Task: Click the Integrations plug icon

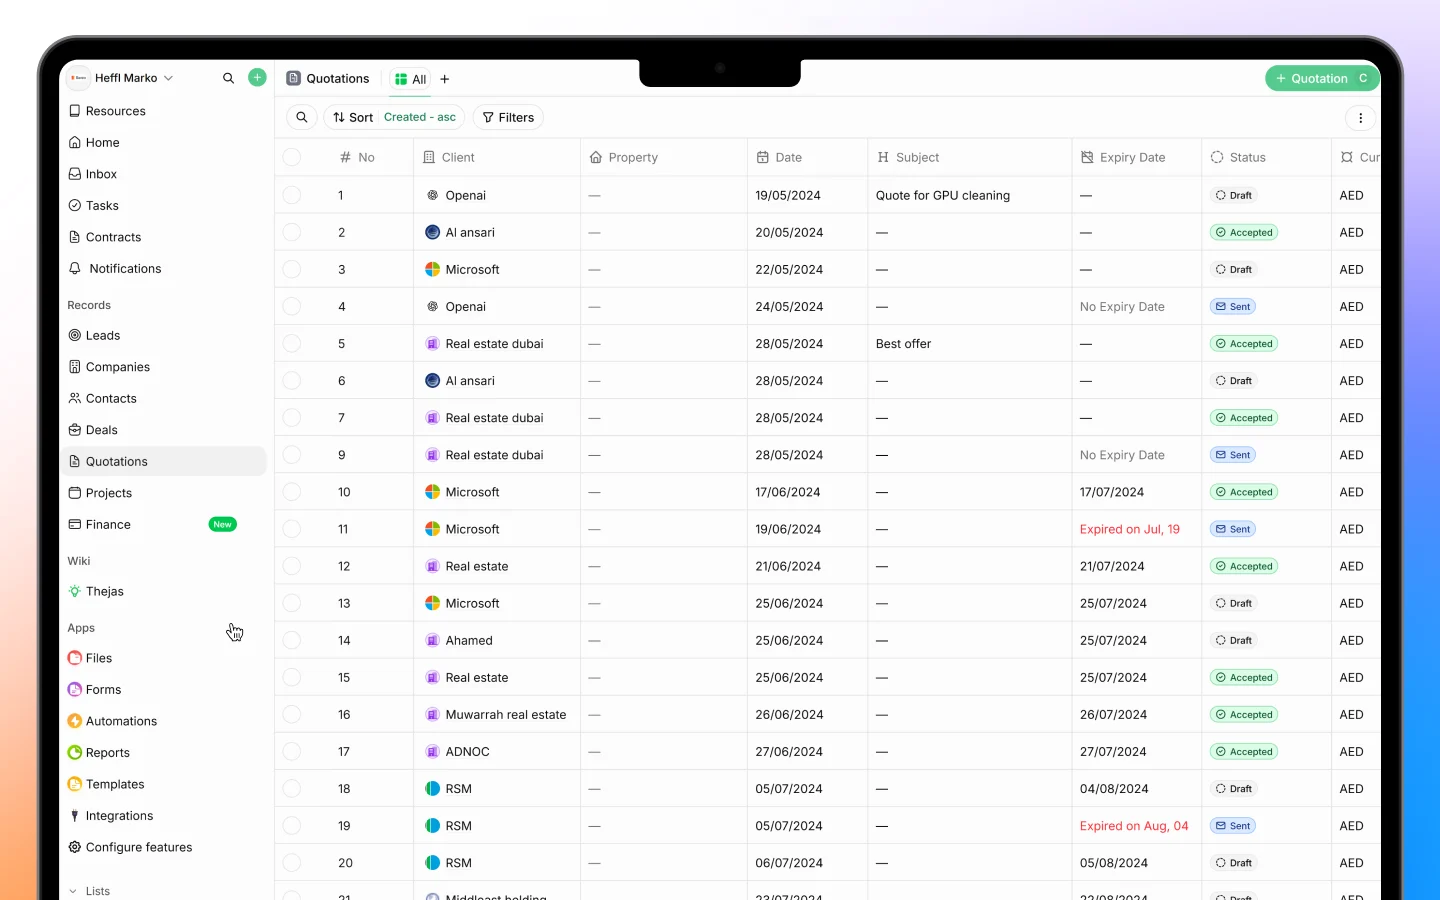Action: (x=75, y=816)
